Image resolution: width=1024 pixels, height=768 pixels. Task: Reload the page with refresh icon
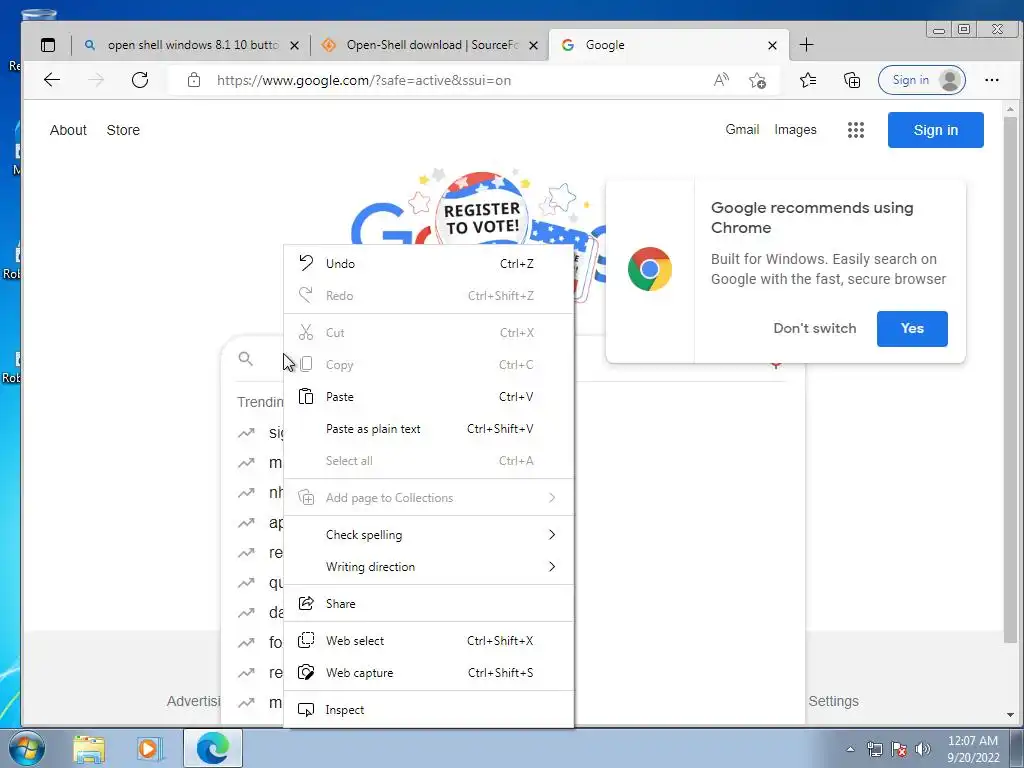[140, 80]
